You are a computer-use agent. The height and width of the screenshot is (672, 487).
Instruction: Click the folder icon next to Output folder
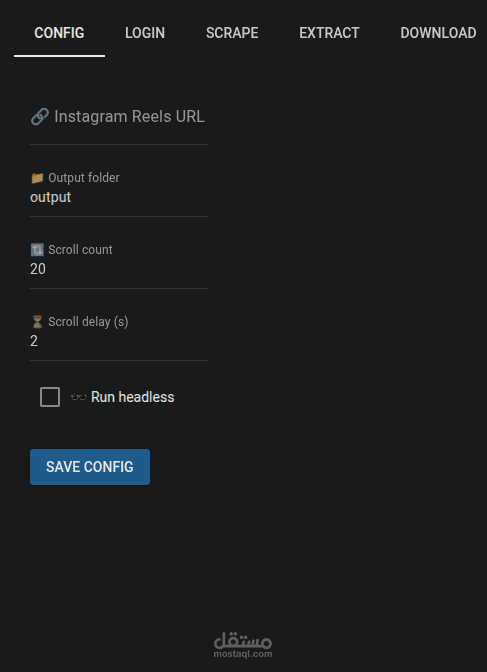37,178
